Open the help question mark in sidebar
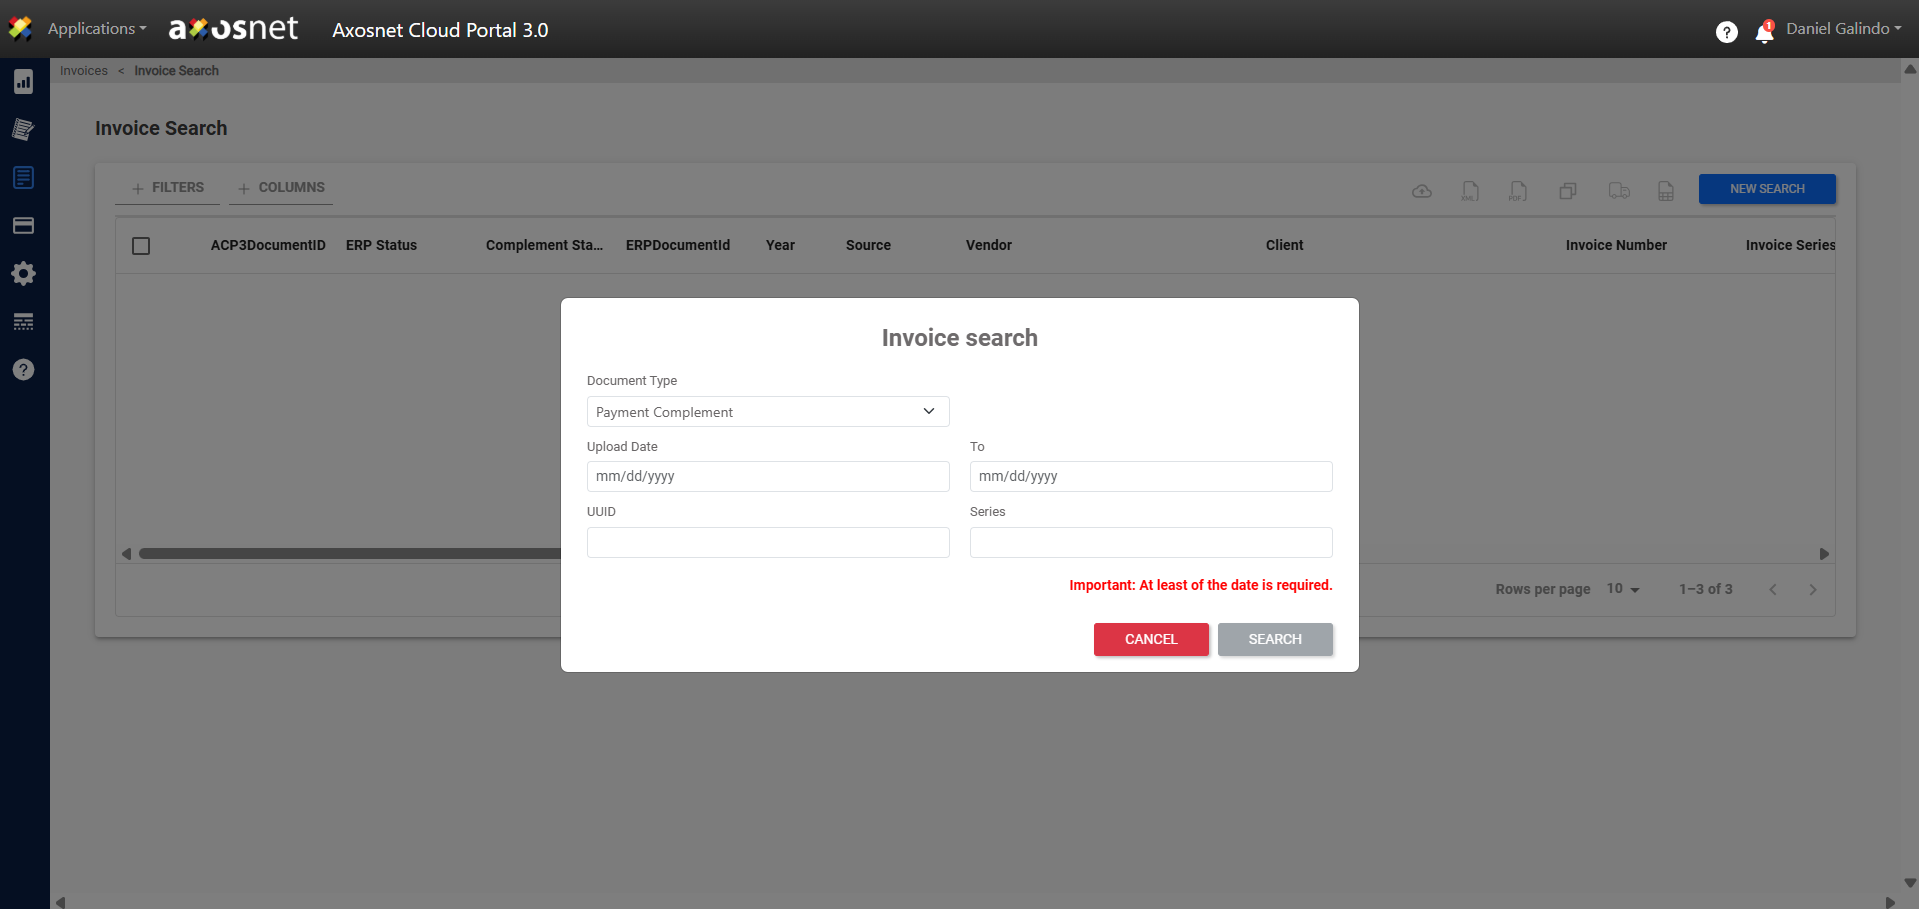Image resolution: width=1919 pixels, height=909 pixels. click(x=24, y=370)
